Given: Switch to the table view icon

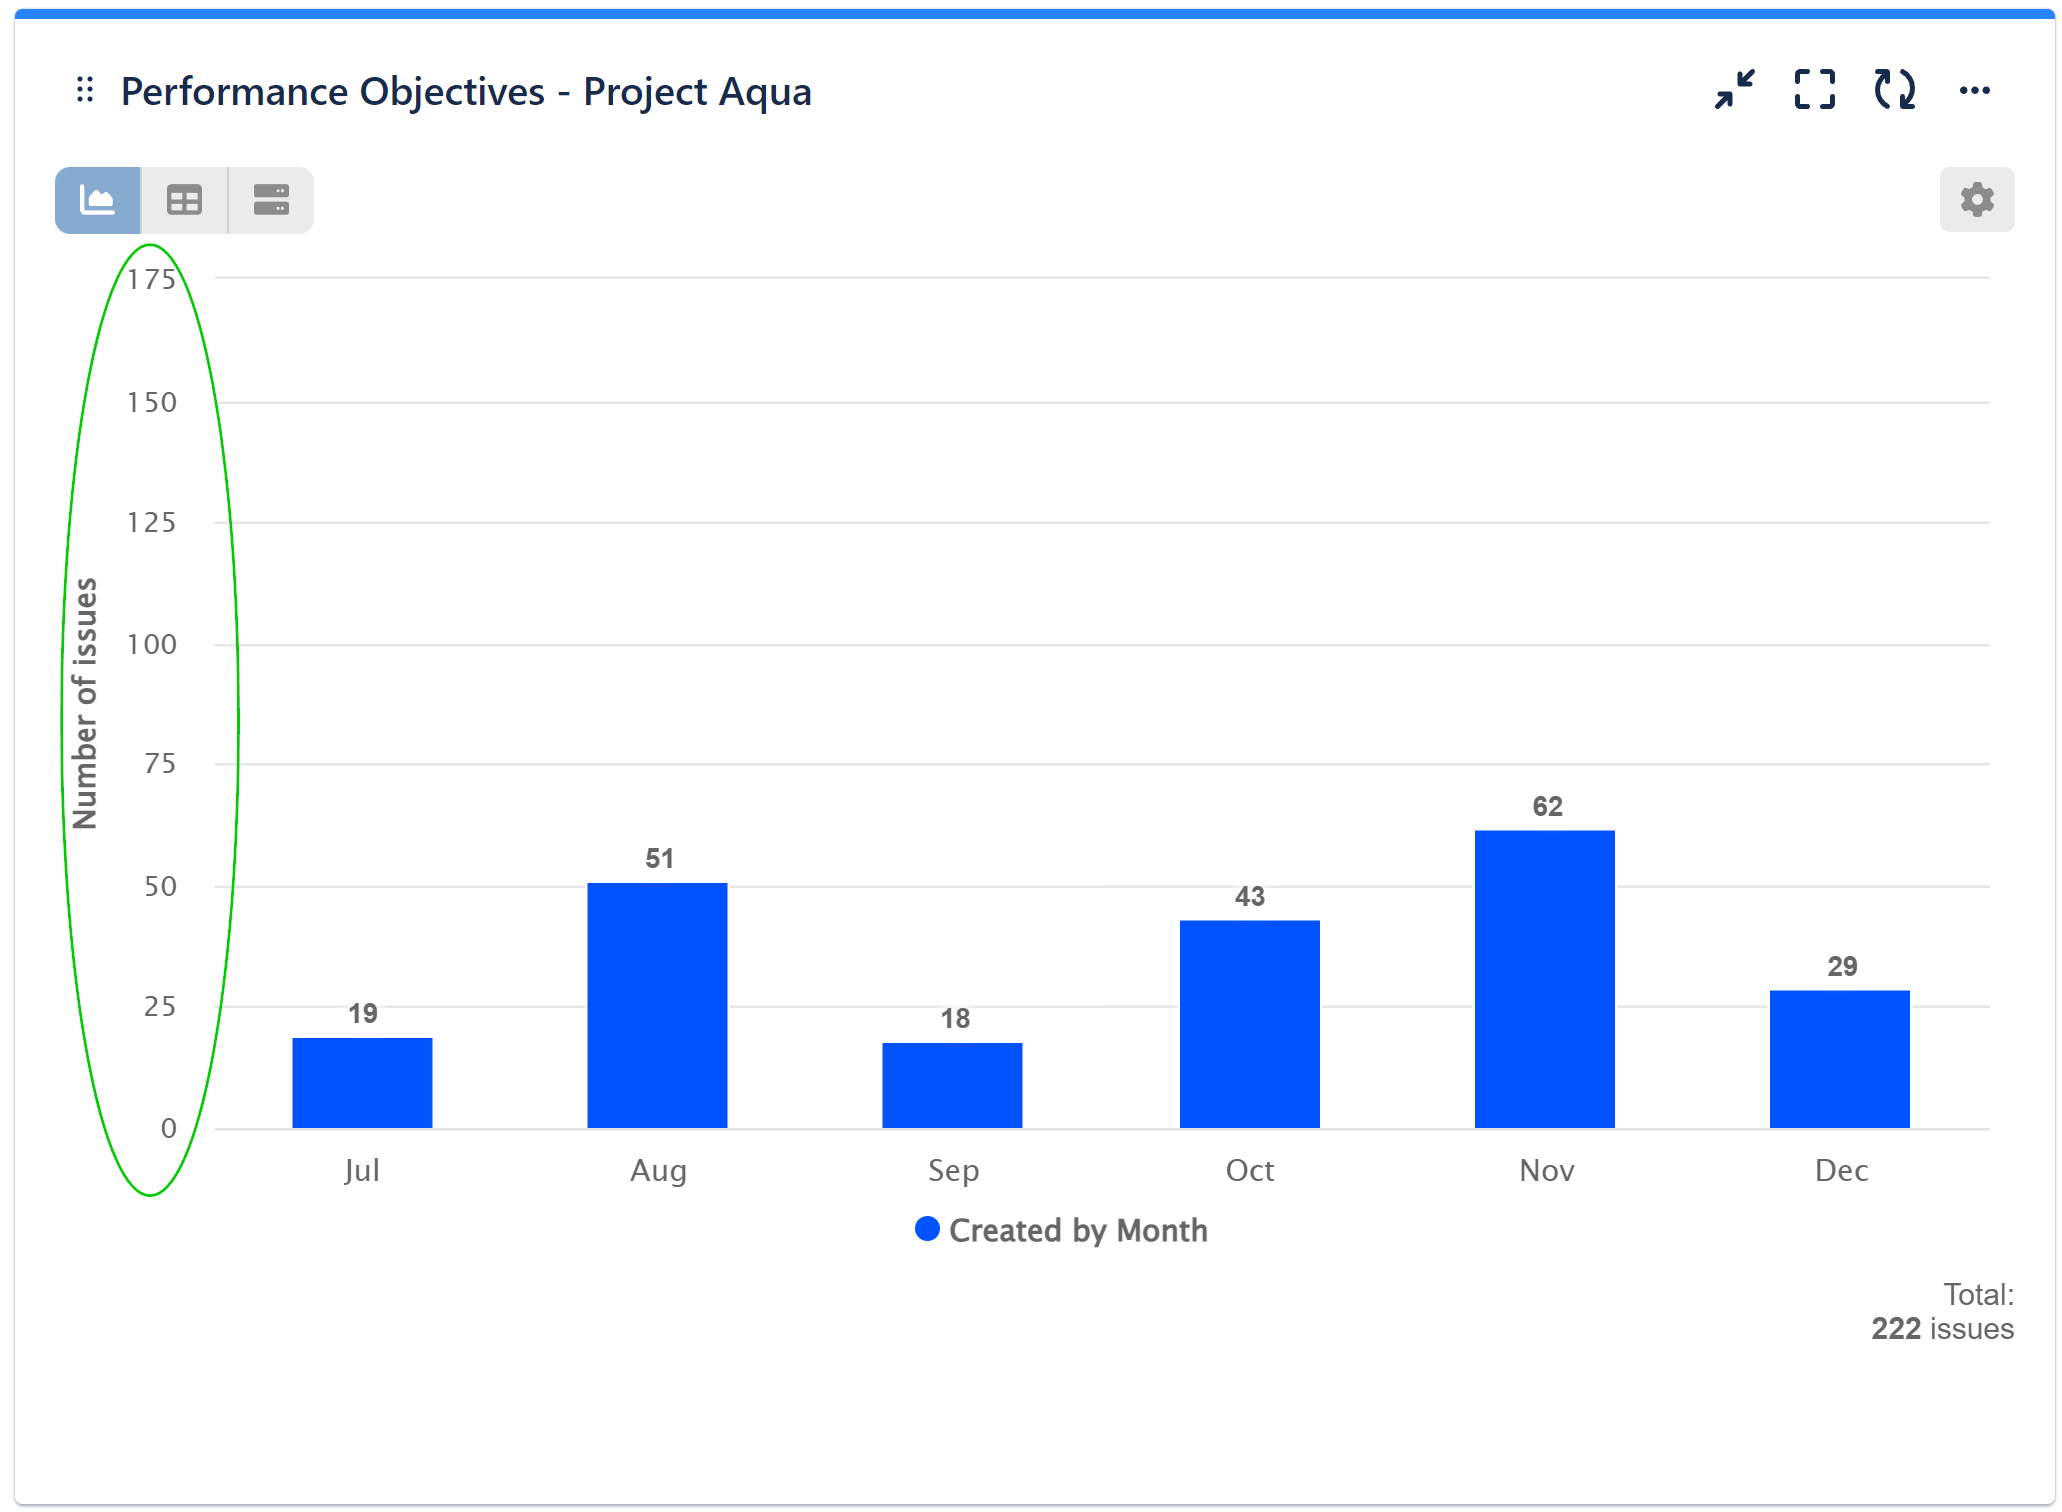Looking at the screenshot, I should [x=184, y=199].
